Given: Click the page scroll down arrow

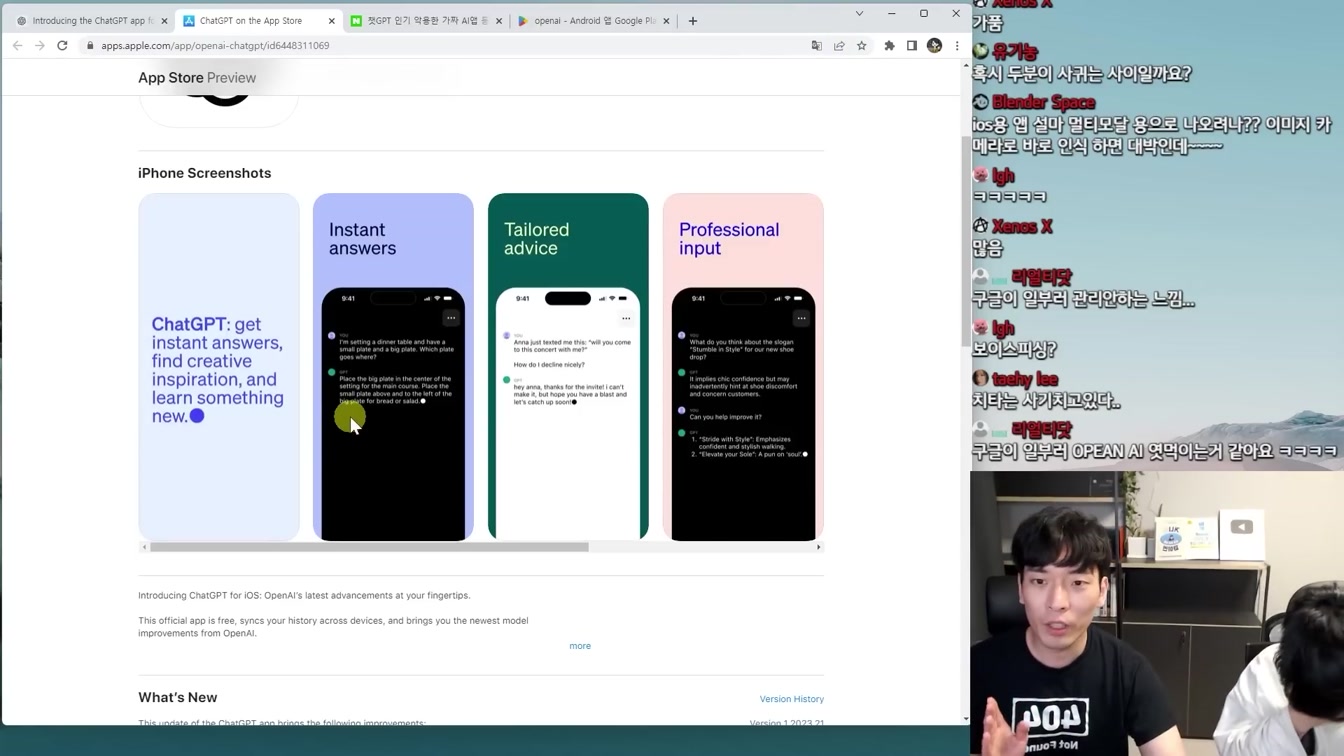Looking at the screenshot, I should pyautogui.click(x=966, y=718).
